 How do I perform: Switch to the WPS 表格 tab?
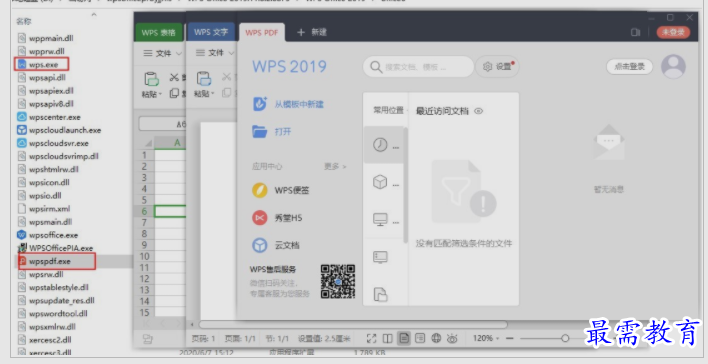(158, 33)
